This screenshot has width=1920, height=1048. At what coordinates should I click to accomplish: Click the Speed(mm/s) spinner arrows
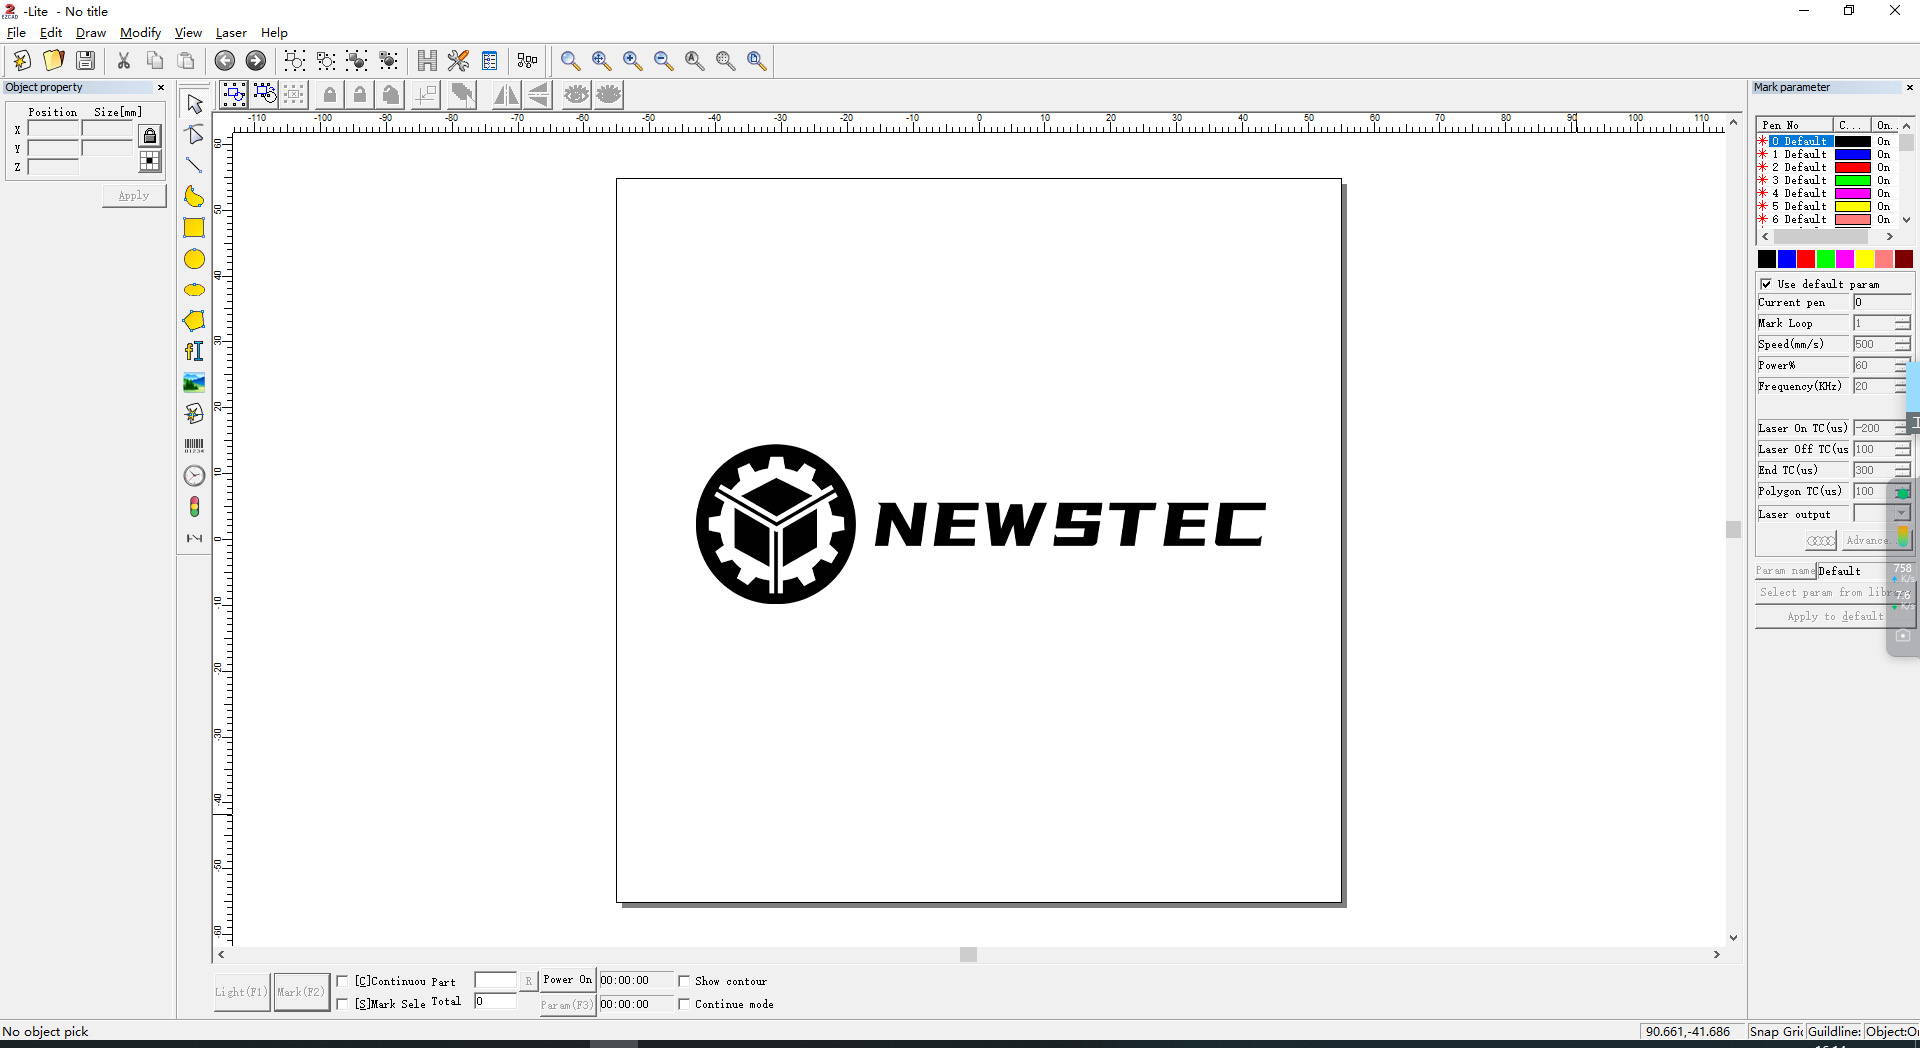(1902, 344)
